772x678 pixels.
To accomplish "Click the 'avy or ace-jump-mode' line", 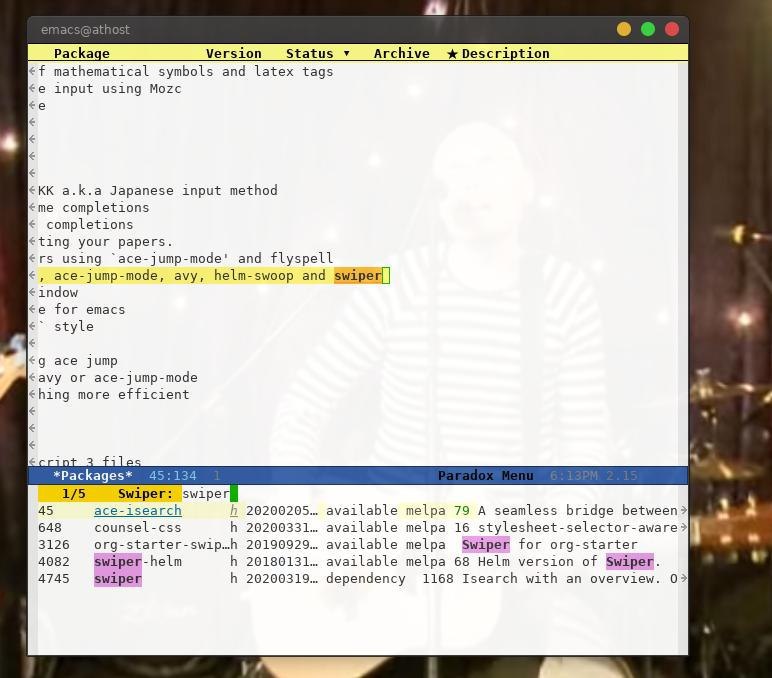I will 118,378.
